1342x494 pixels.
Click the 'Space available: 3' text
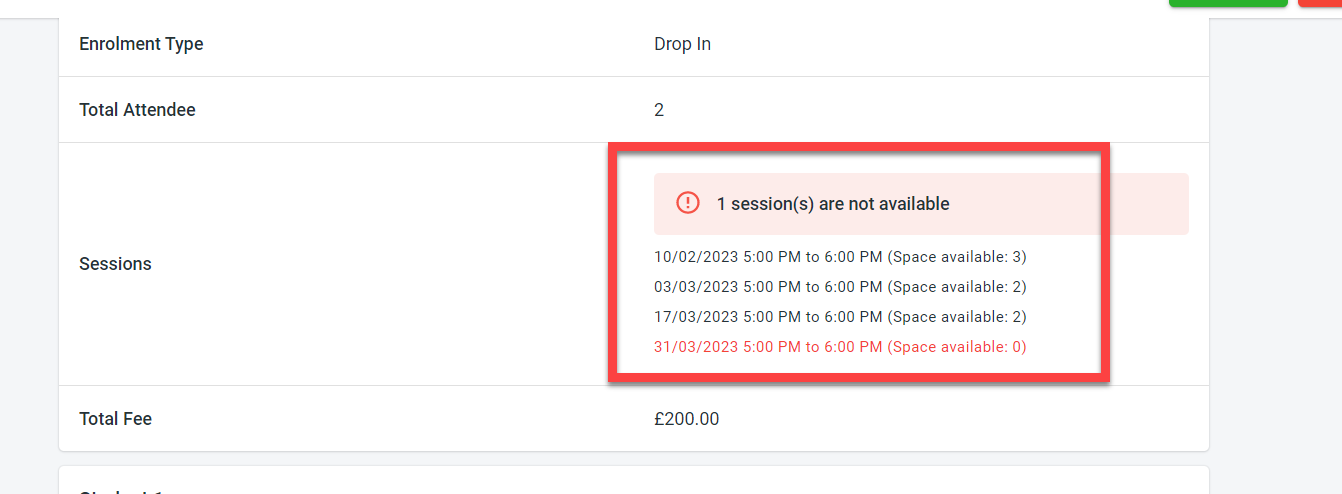pyautogui.click(x=957, y=257)
